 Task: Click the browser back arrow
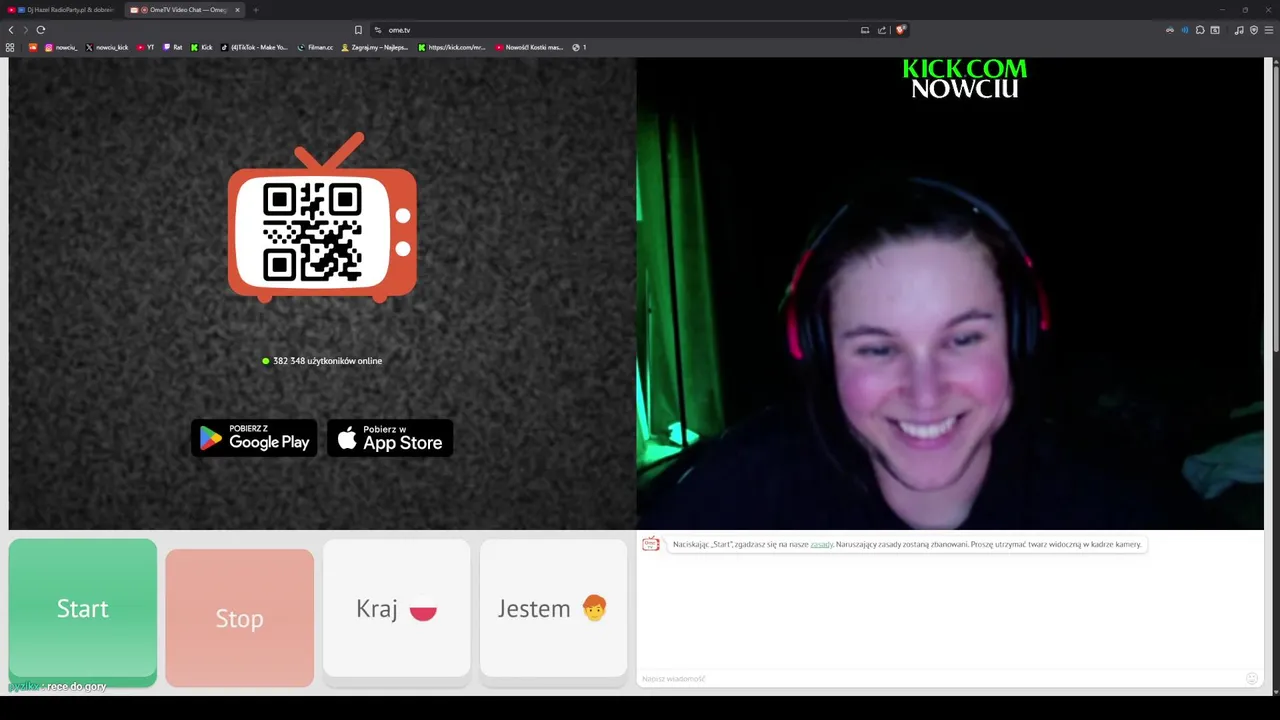coord(11,30)
